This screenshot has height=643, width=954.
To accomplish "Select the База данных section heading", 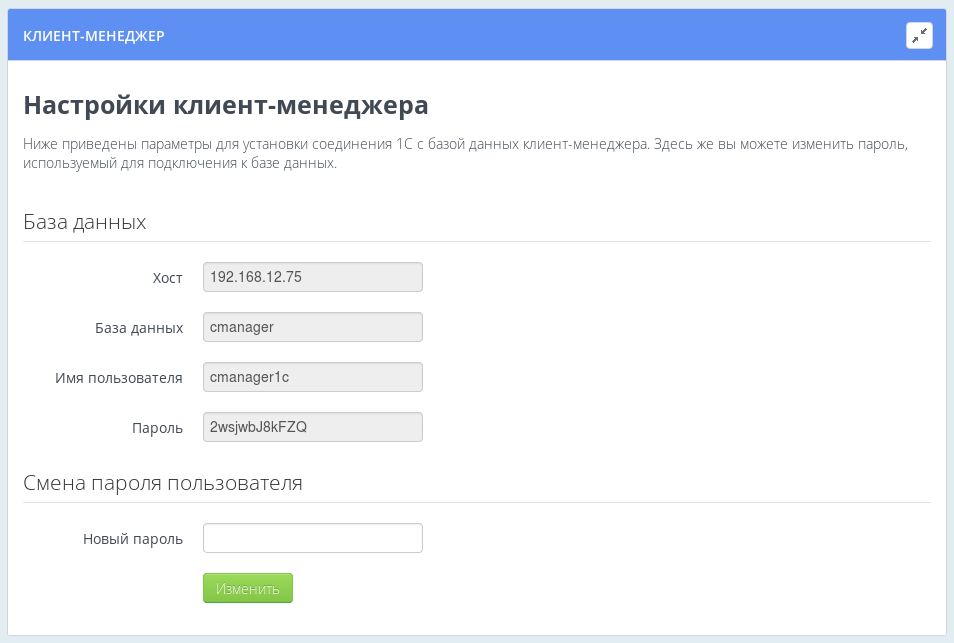I will pos(85,222).
